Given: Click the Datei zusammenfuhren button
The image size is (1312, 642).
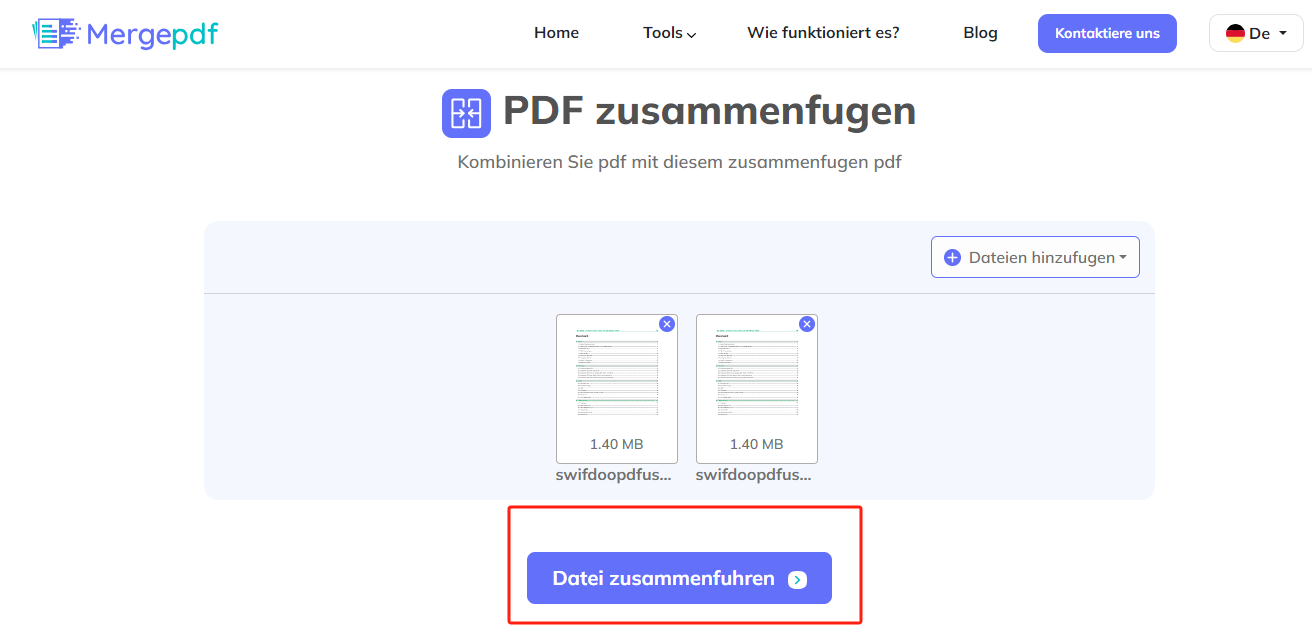Looking at the screenshot, I should click(x=678, y=578).
